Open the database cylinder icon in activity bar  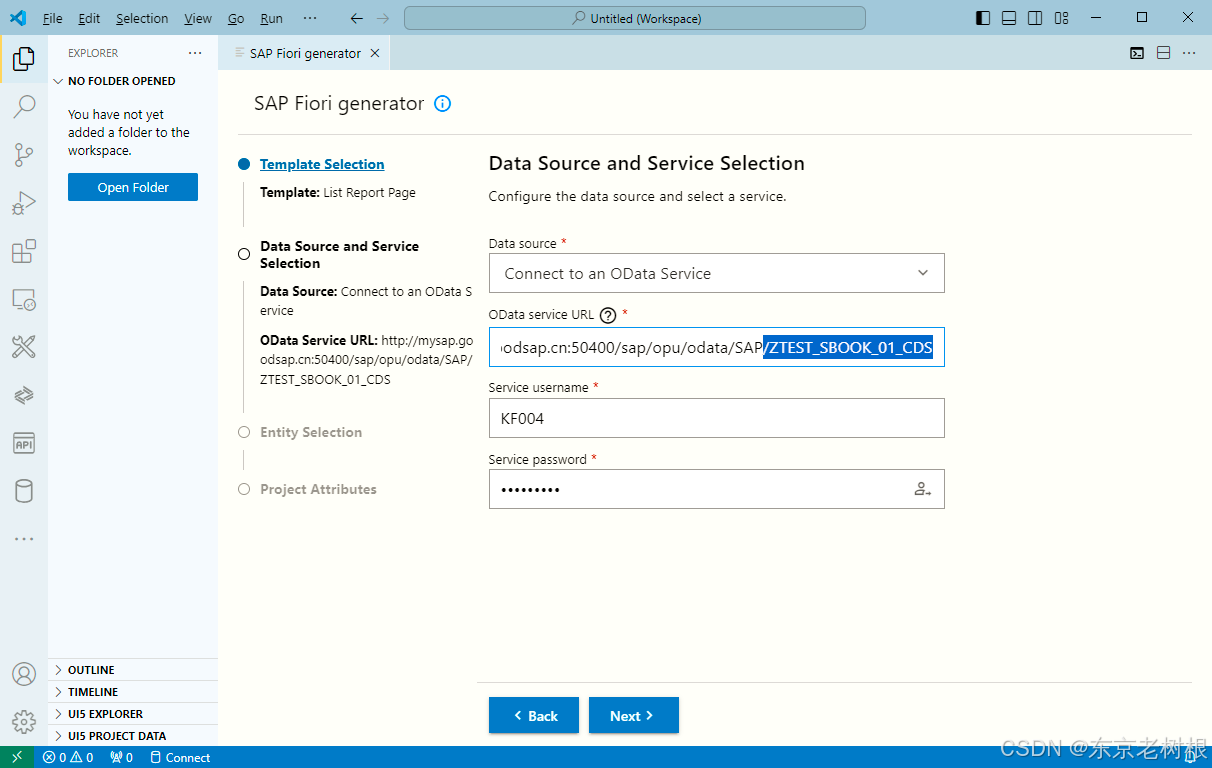pos(24,491)
